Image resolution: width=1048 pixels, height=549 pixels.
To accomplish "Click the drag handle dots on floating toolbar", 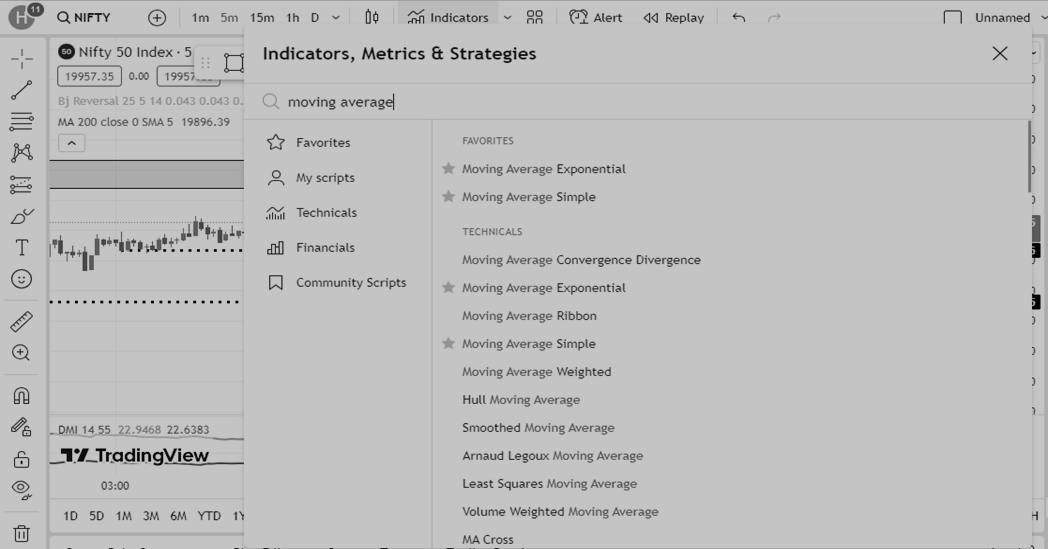I will 205,63.
